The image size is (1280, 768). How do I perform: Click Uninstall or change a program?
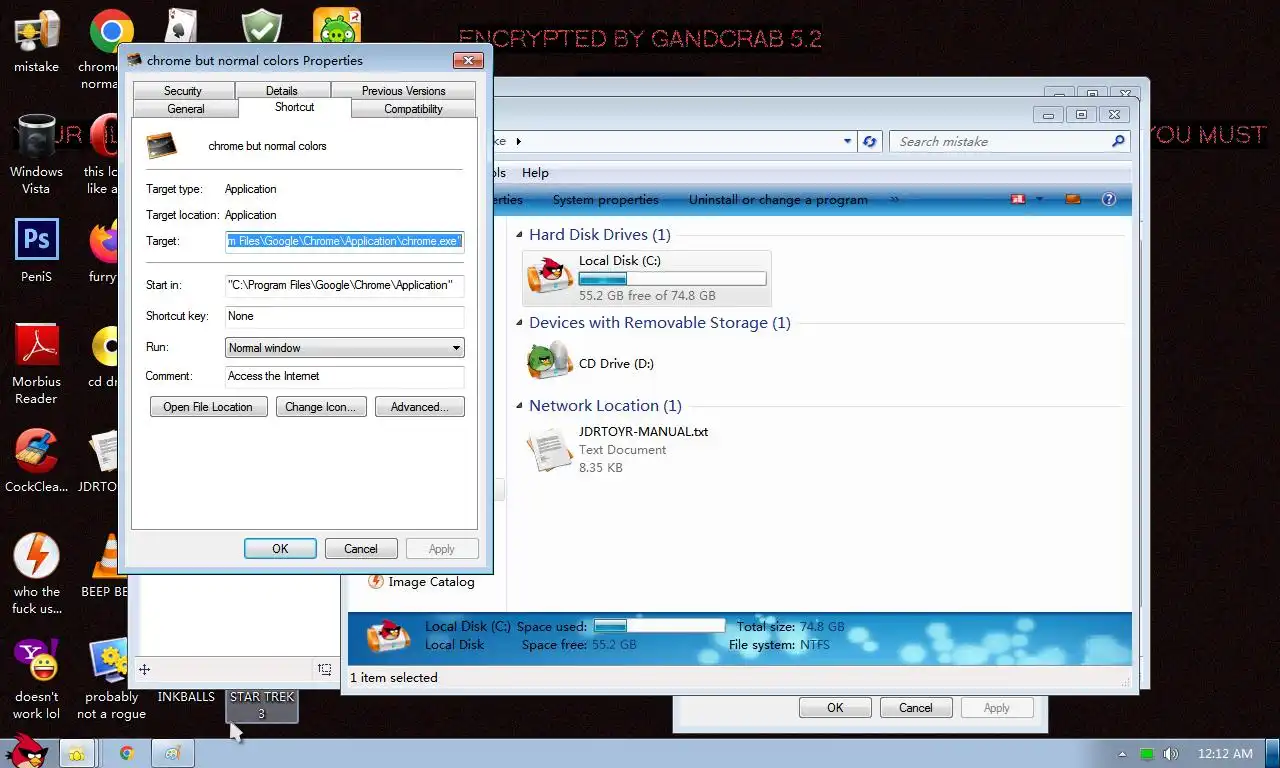coord(778,200)
